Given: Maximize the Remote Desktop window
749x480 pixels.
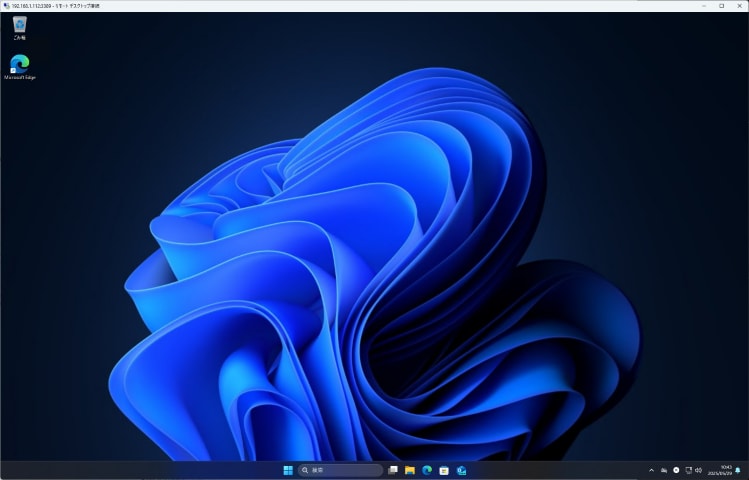Looking at the screenshot, I should click(721, 6).
